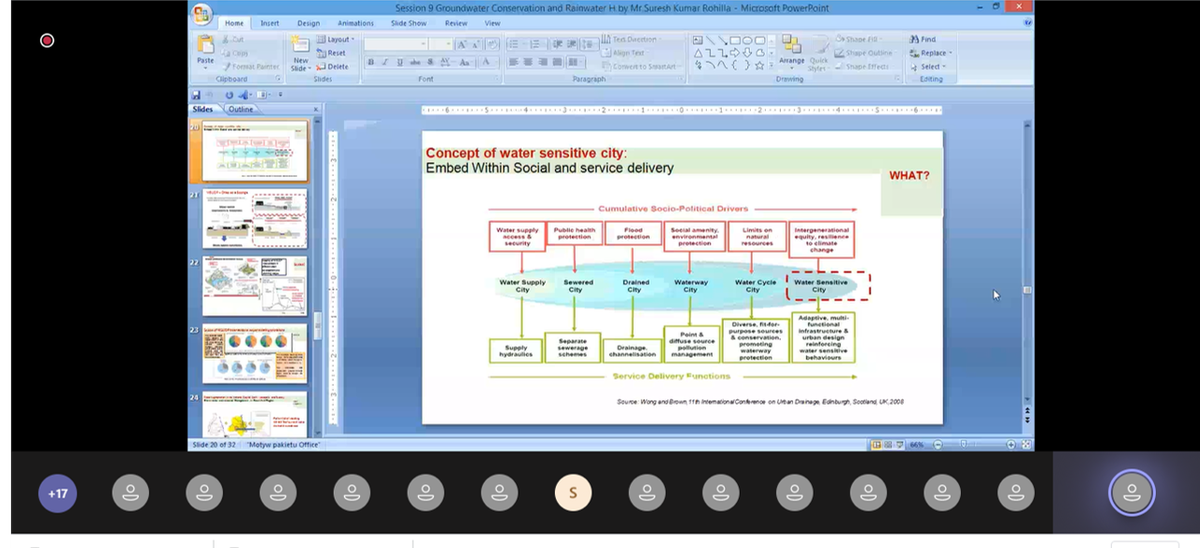Switch to the Outline pane tab
This screenshot has width=1200, height=548.
241,108
